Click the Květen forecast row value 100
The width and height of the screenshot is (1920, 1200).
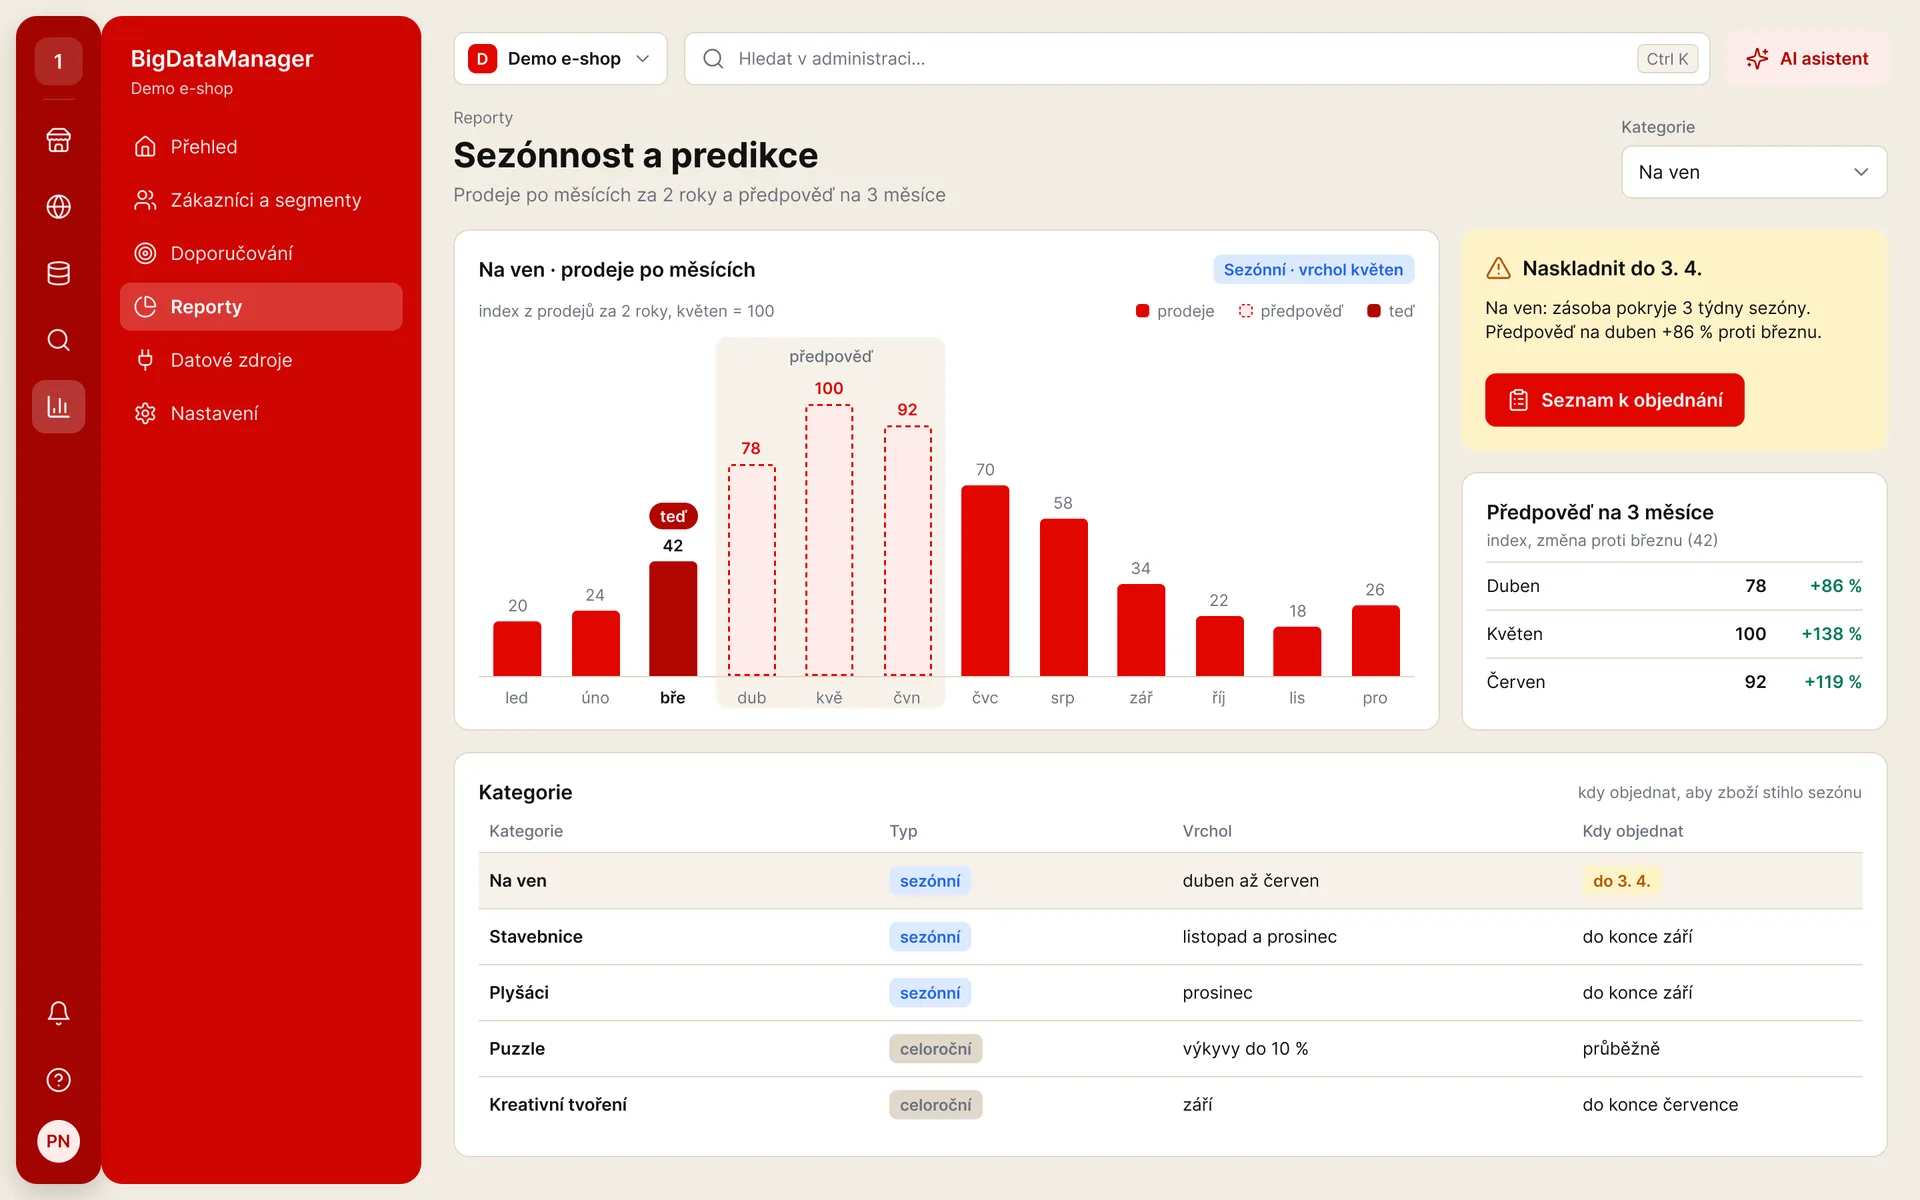[x=1750, y=634]
